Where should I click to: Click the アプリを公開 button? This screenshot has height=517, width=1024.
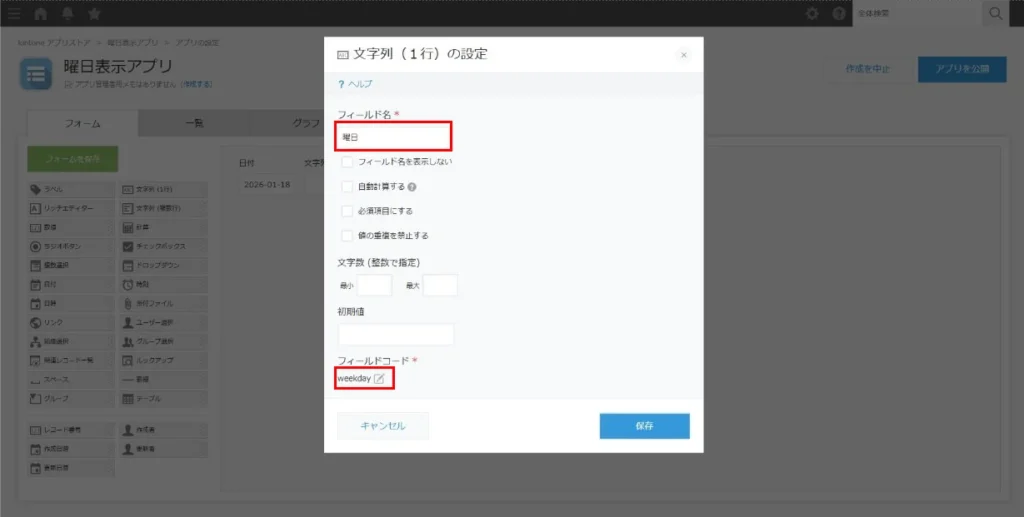962,69
